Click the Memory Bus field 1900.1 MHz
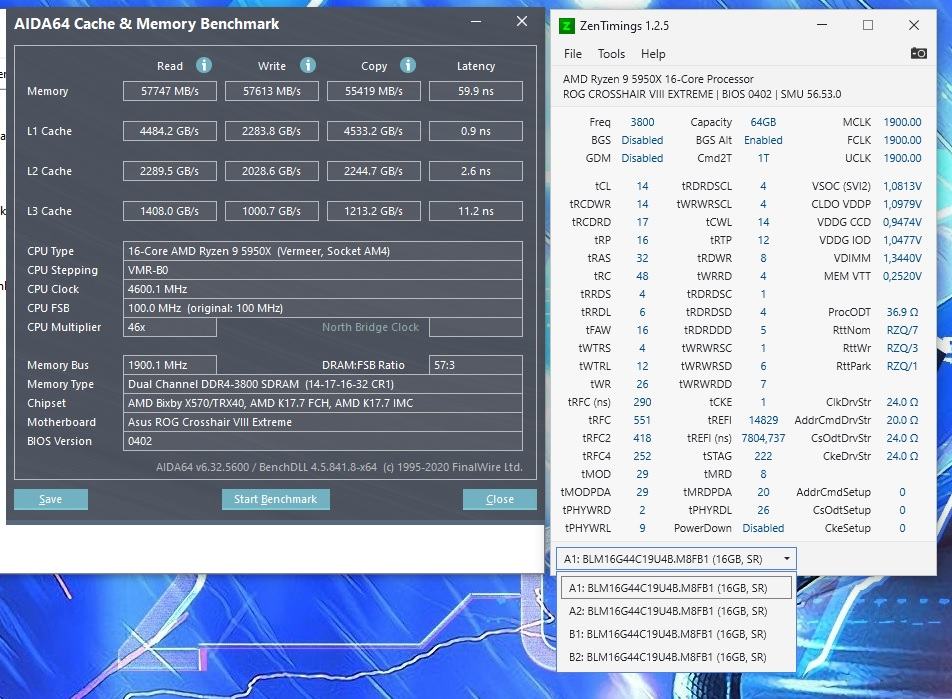This screenshot has height=699, width=952. [170, 365]
